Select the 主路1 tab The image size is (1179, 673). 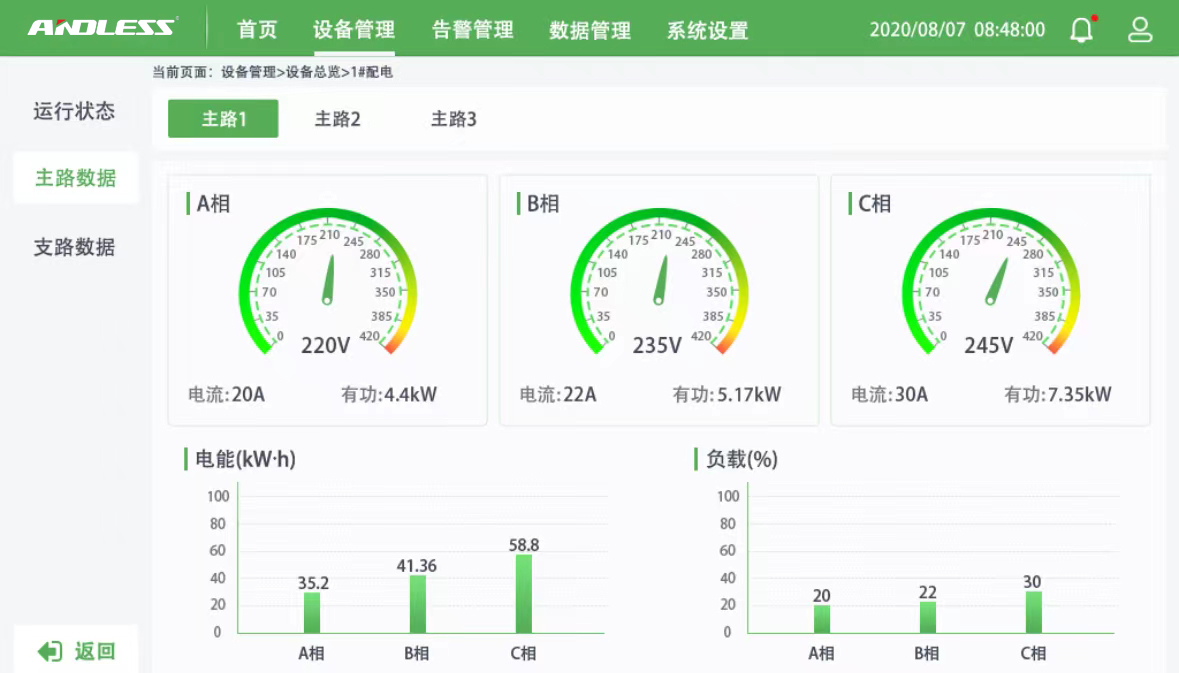(x=223, y=119)
